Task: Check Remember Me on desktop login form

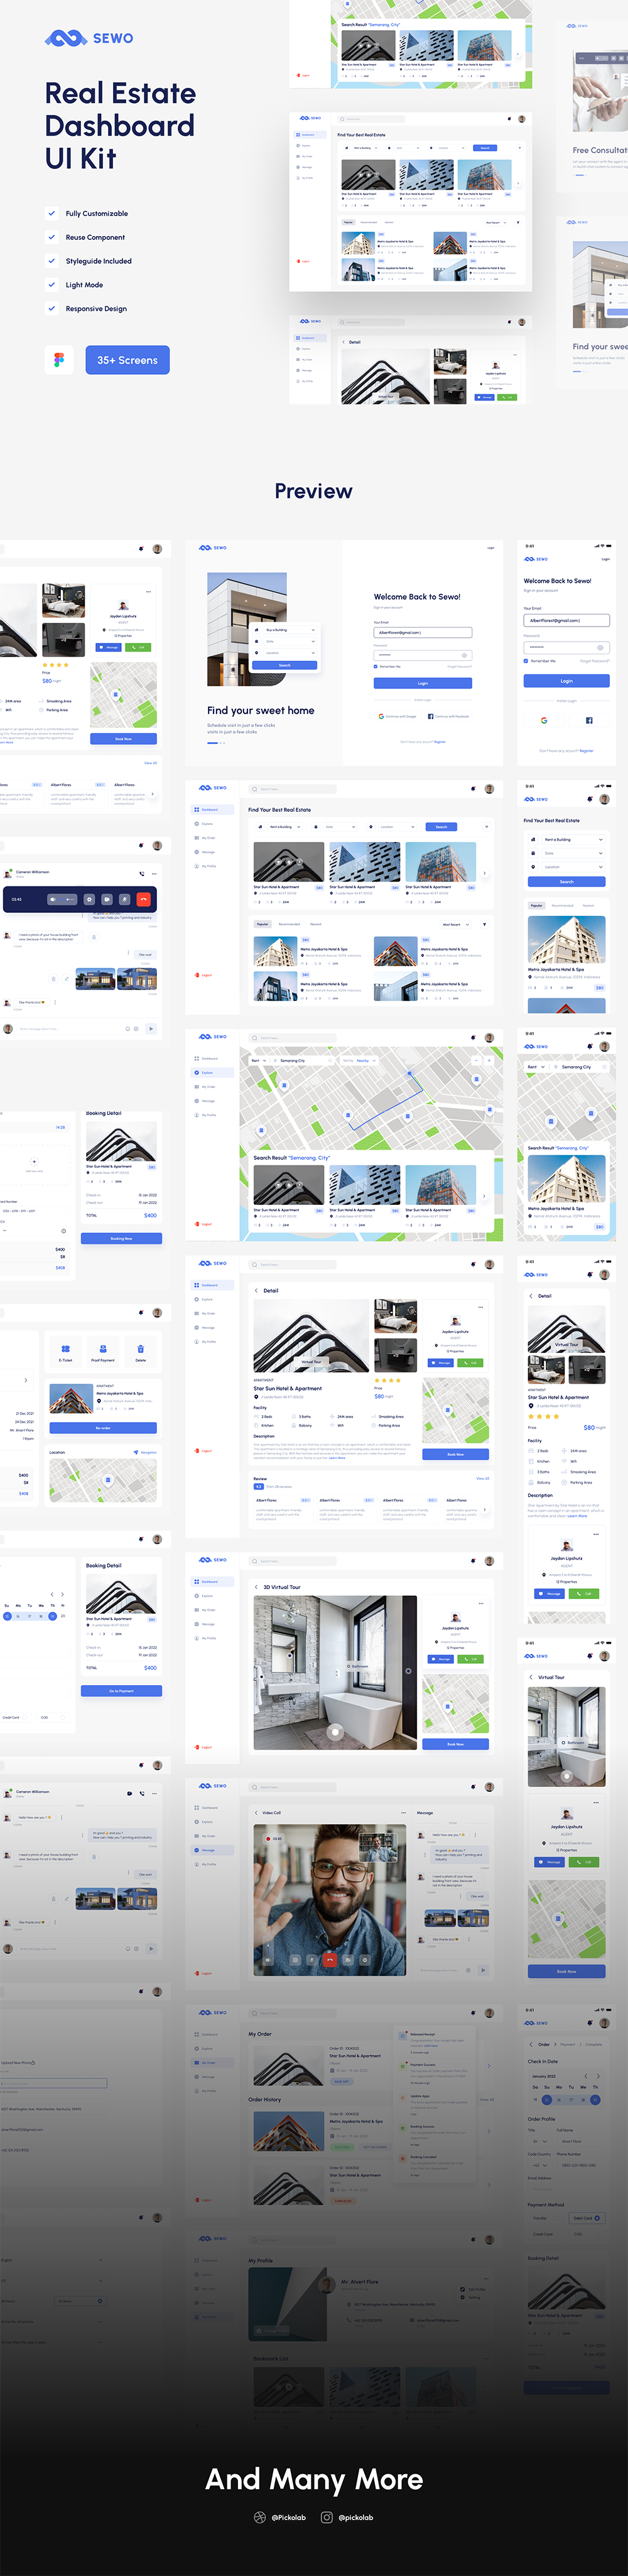Action: pyautogui.click(x=376, y=666)
